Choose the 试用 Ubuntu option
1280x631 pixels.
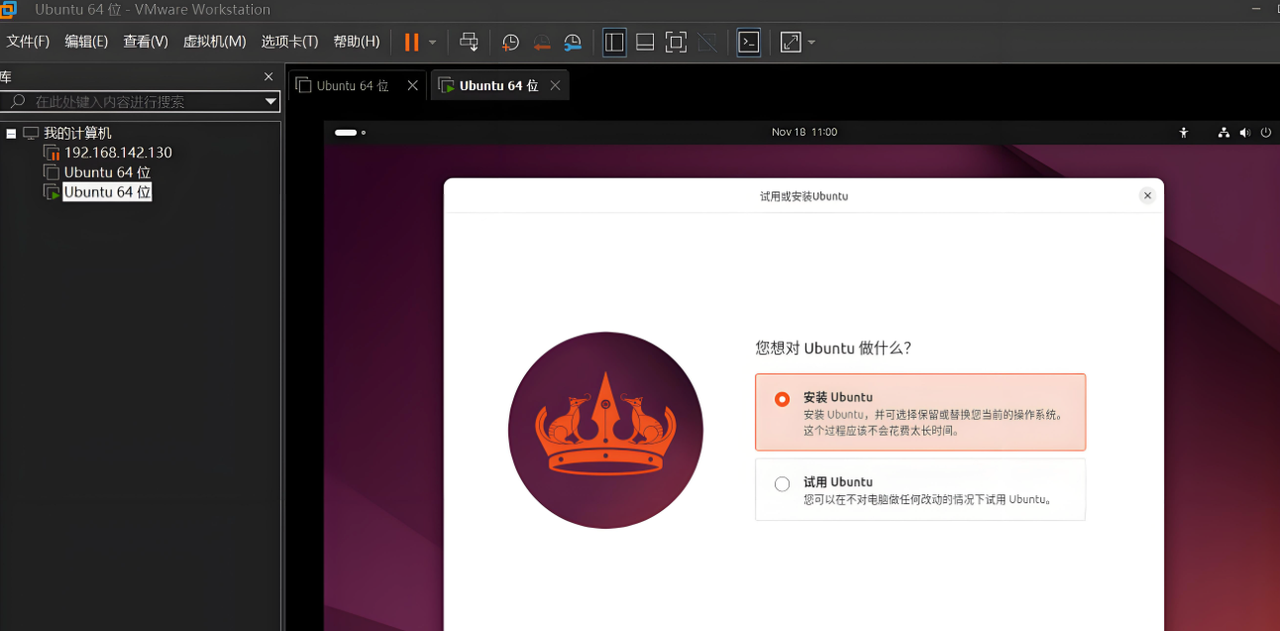point(781,483)
